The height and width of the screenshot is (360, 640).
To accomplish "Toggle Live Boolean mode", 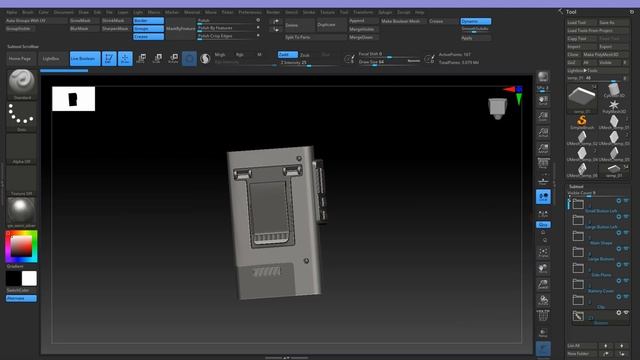I will click(84, 59).
